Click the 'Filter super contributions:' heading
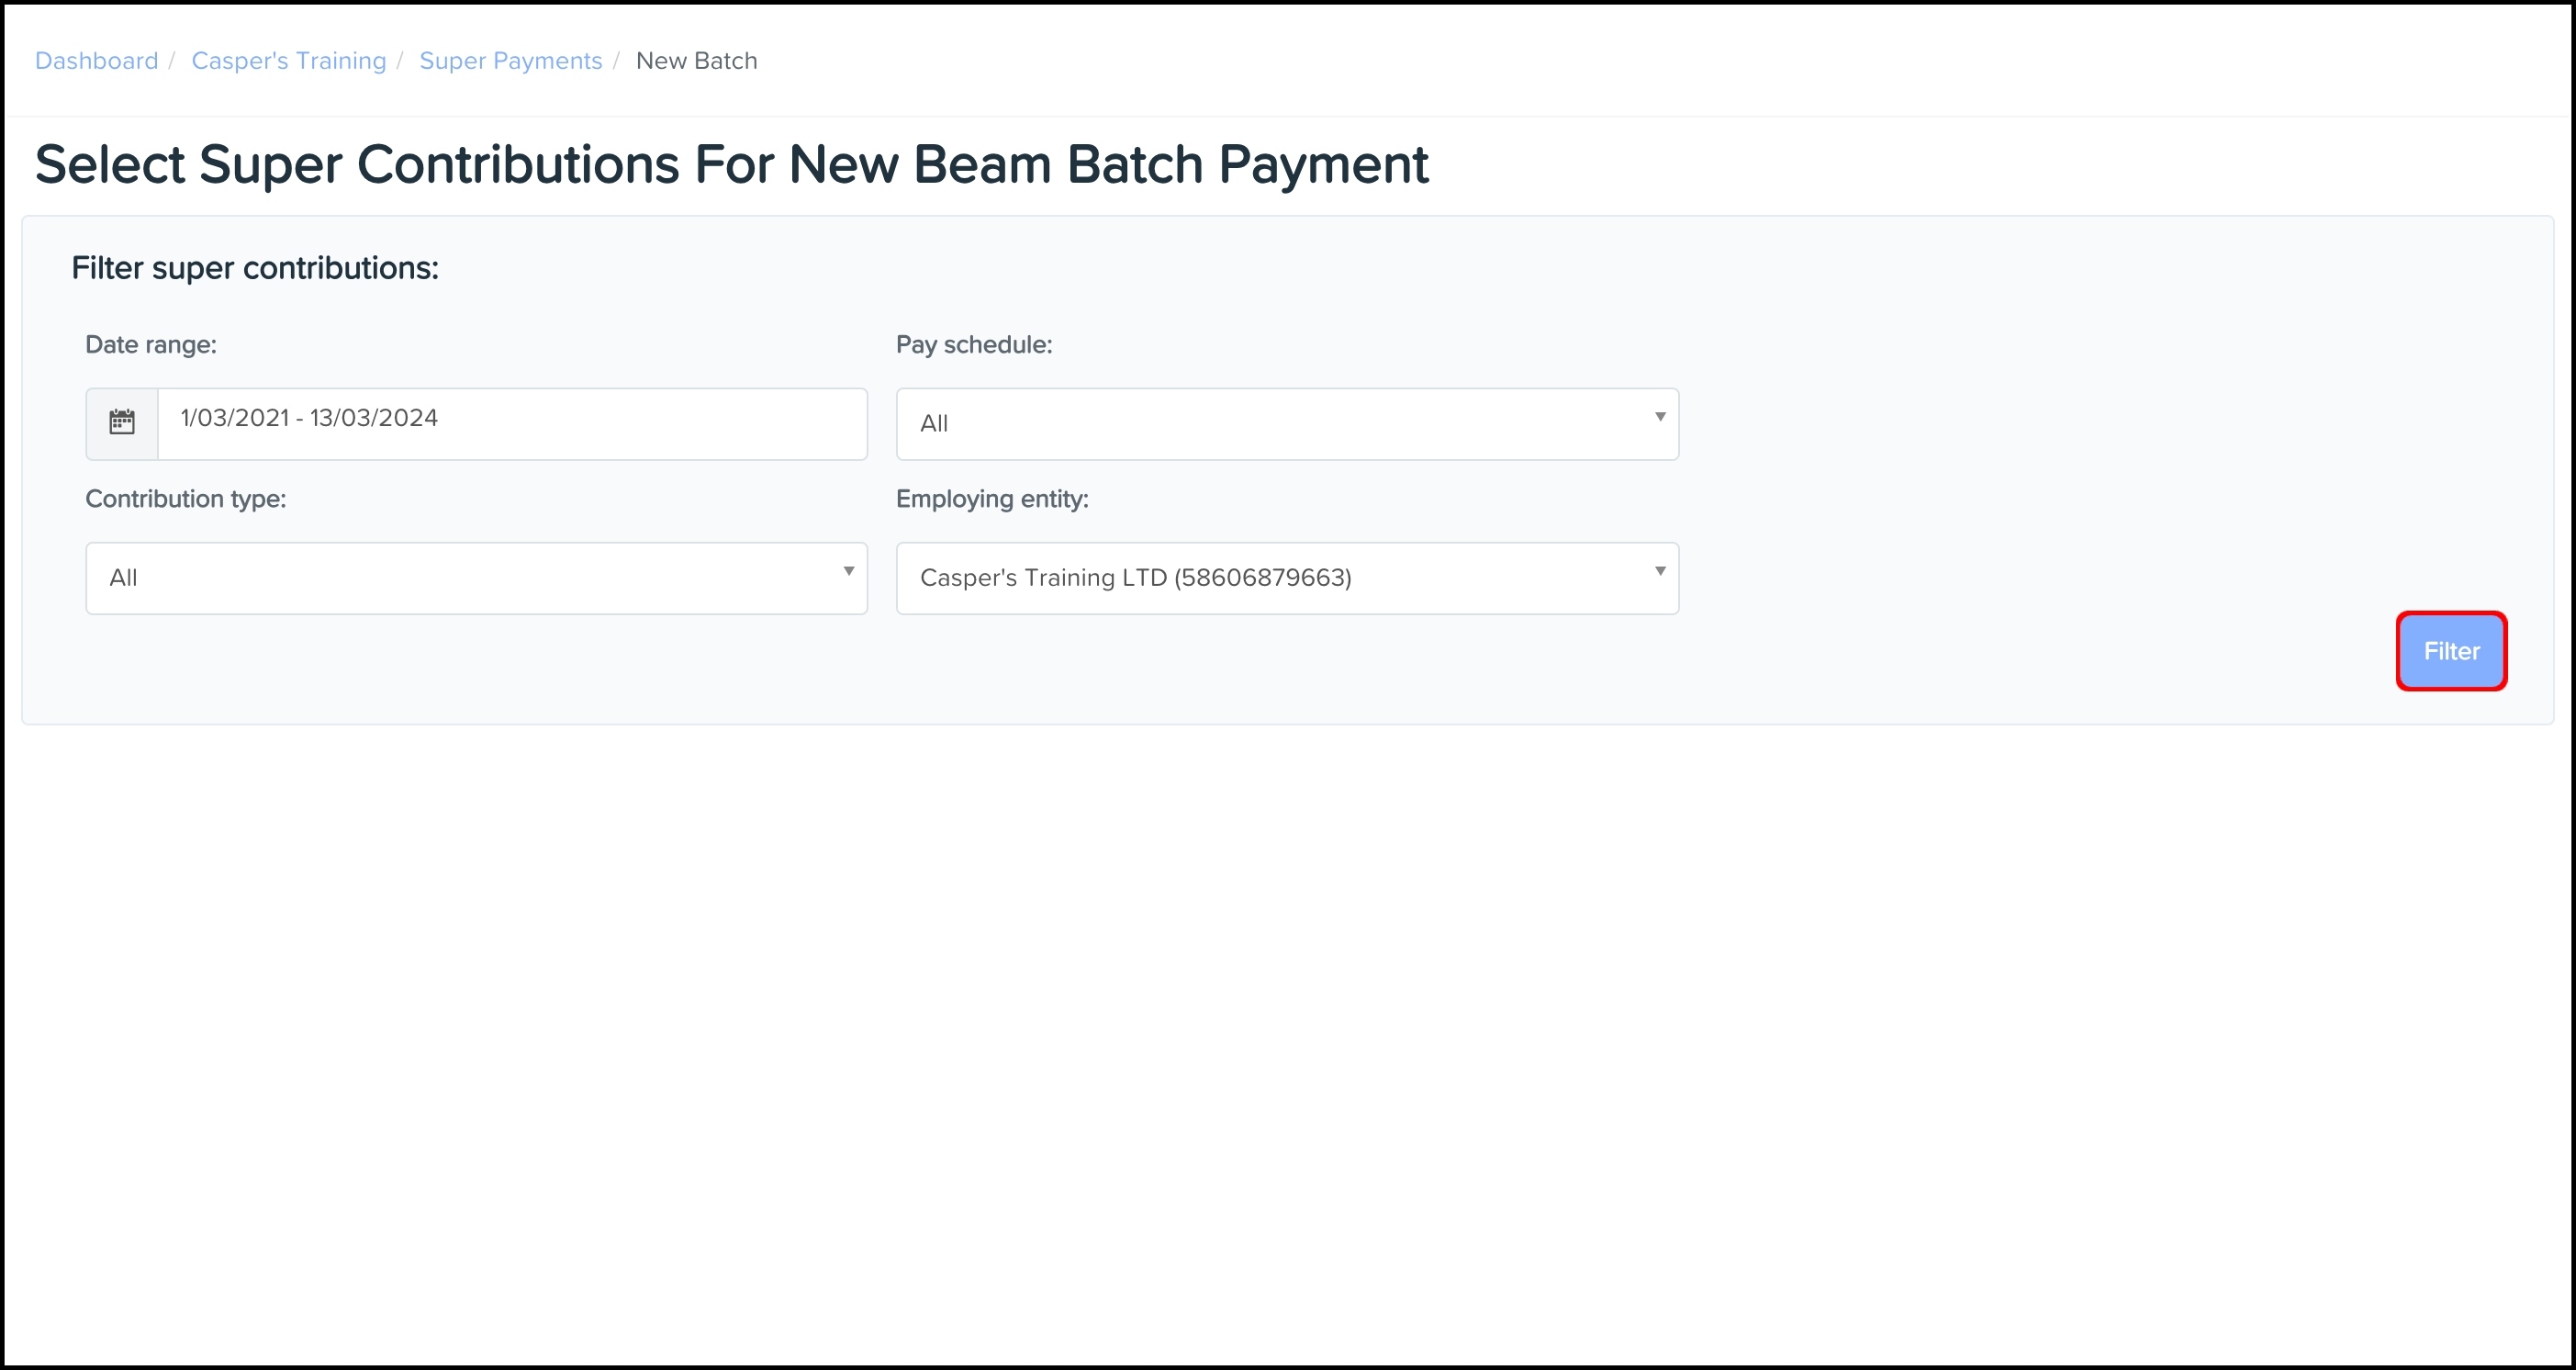2576x1370 pixels. point(255,268)
